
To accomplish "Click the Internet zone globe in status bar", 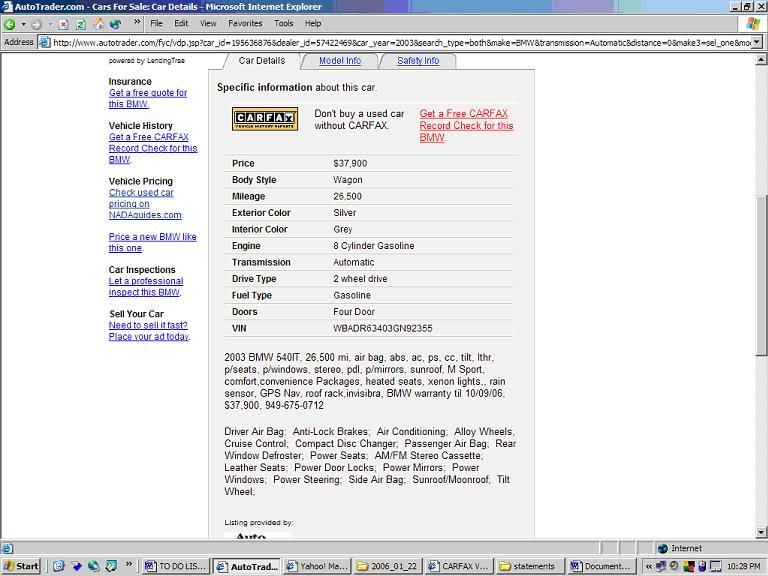I will (x=662, y=548).
